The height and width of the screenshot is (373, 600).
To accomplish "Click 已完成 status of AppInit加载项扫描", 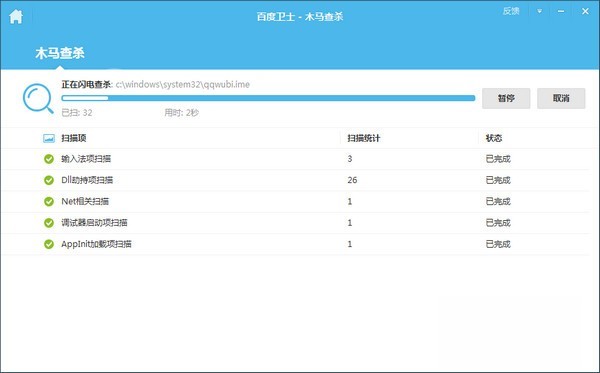I will click(x=498, y=244).
